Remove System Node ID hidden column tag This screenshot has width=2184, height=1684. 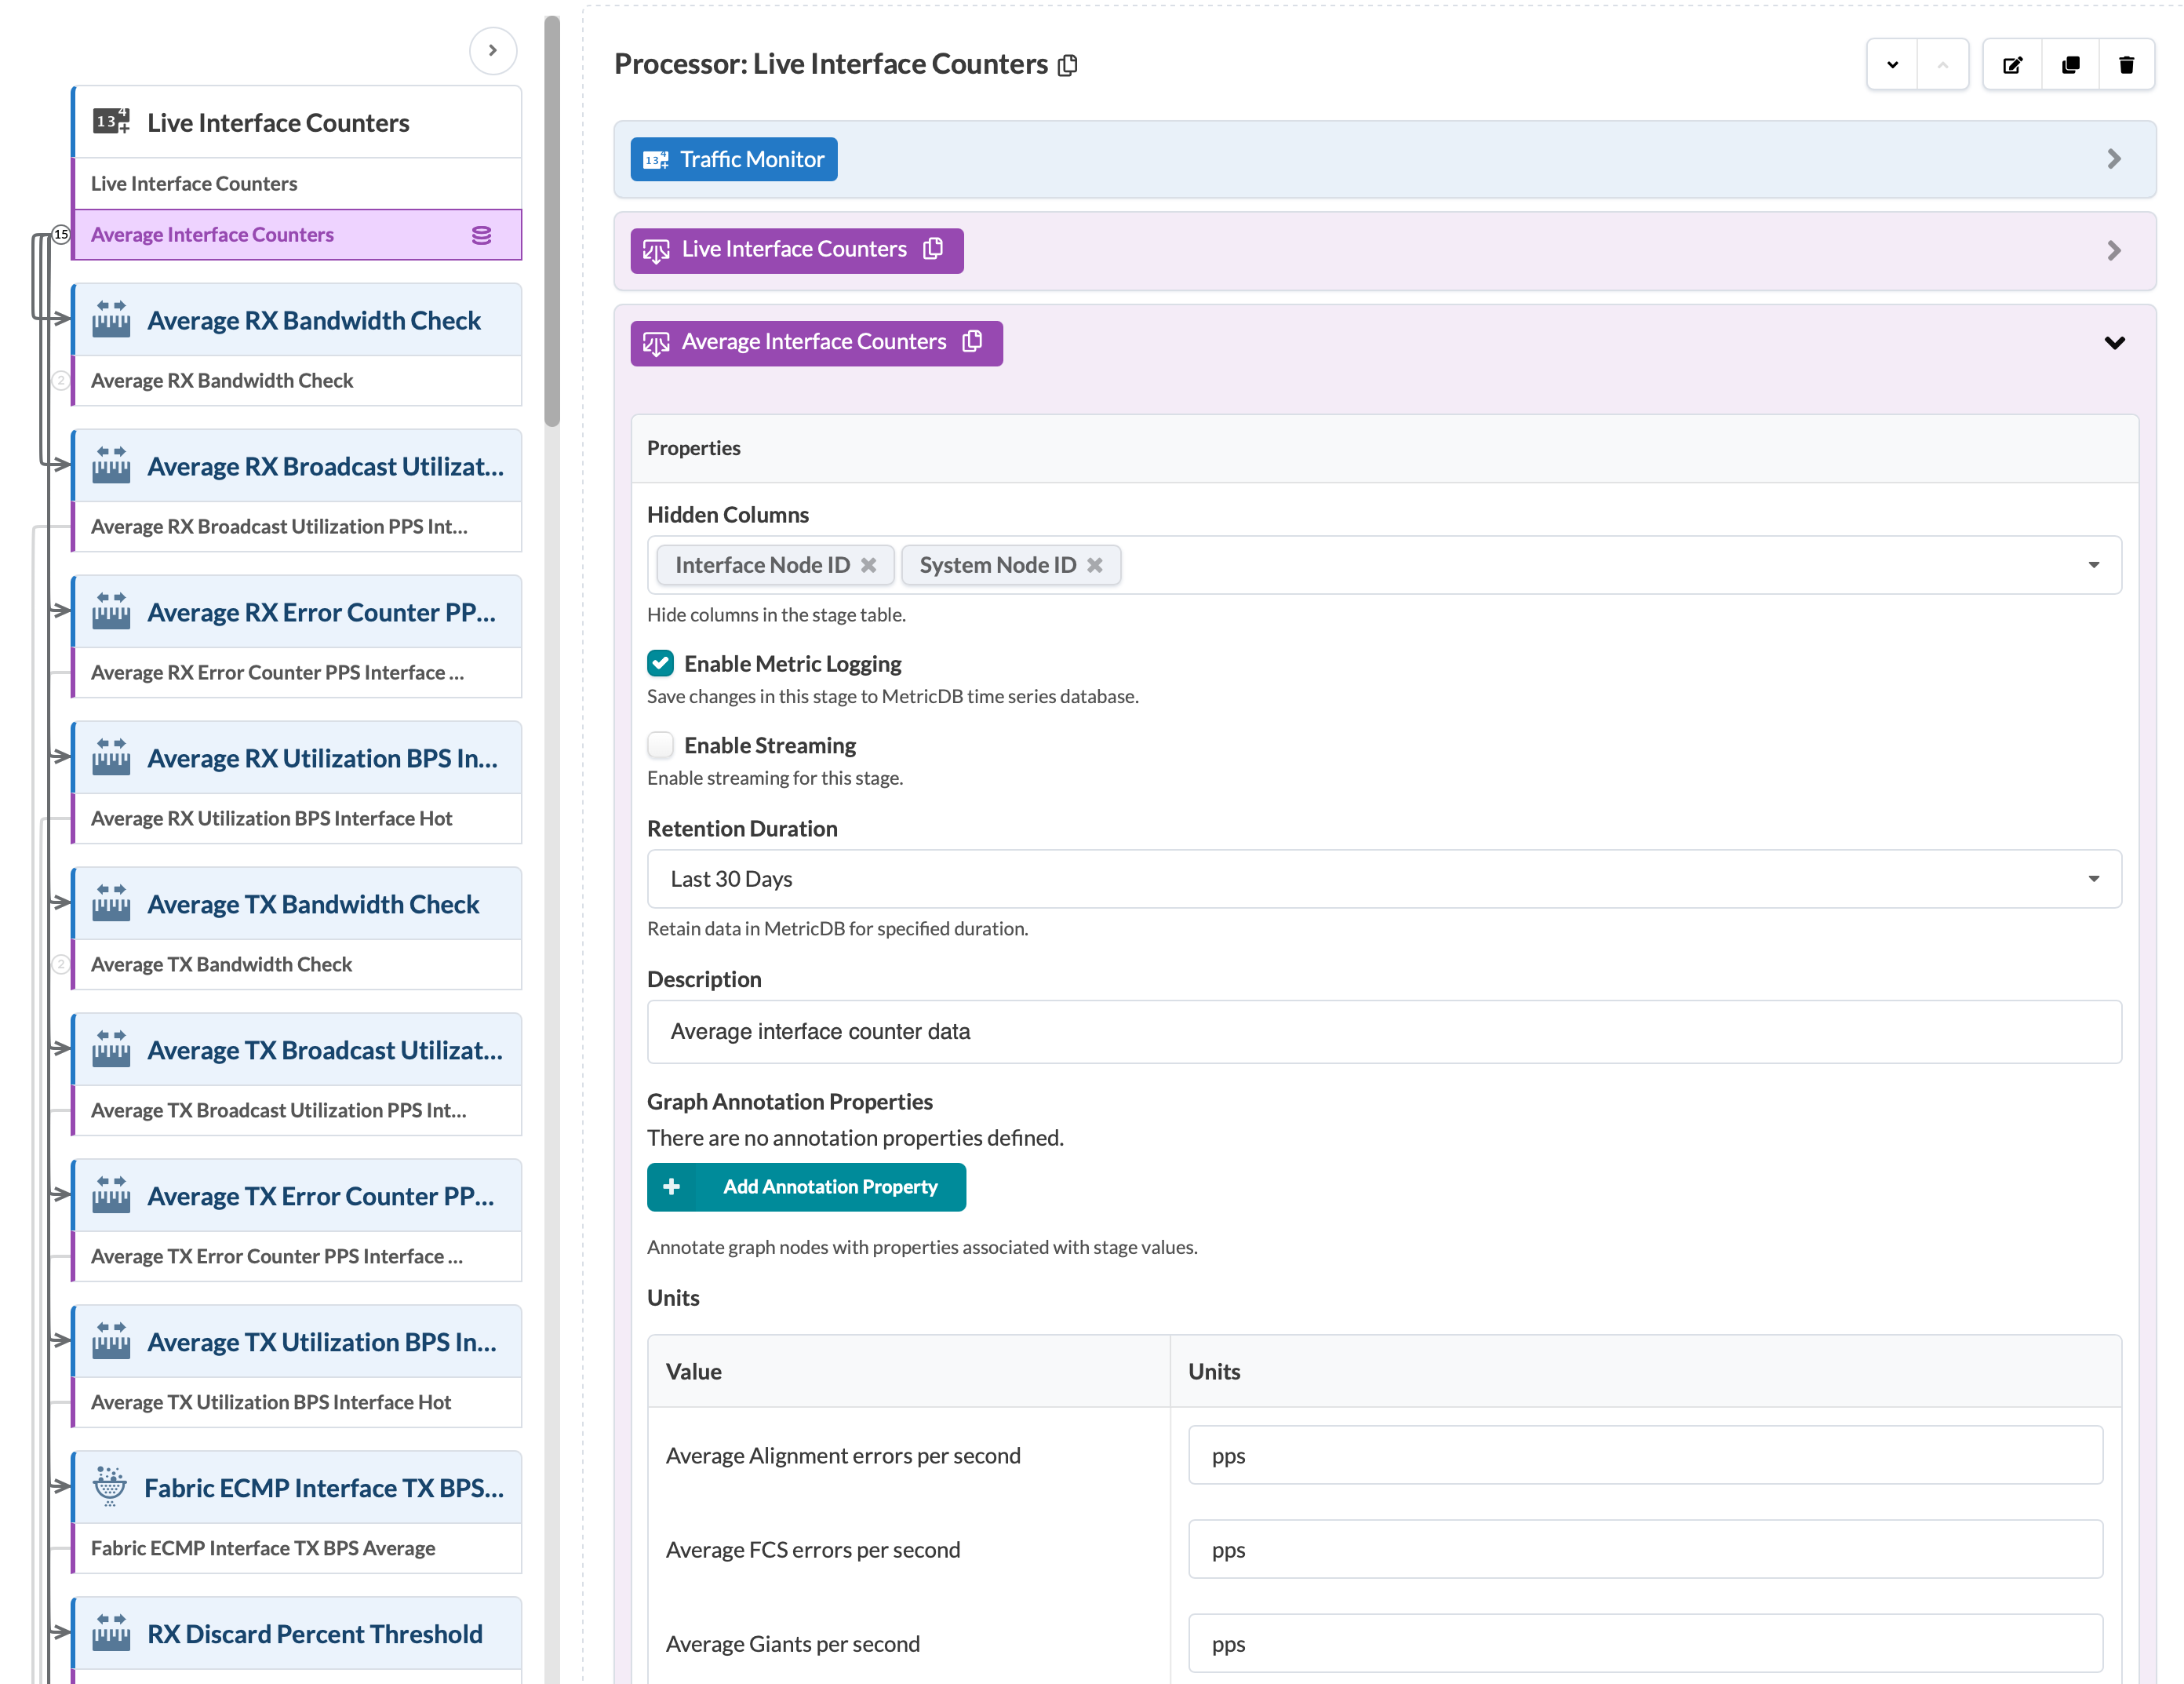point(1095,565)
